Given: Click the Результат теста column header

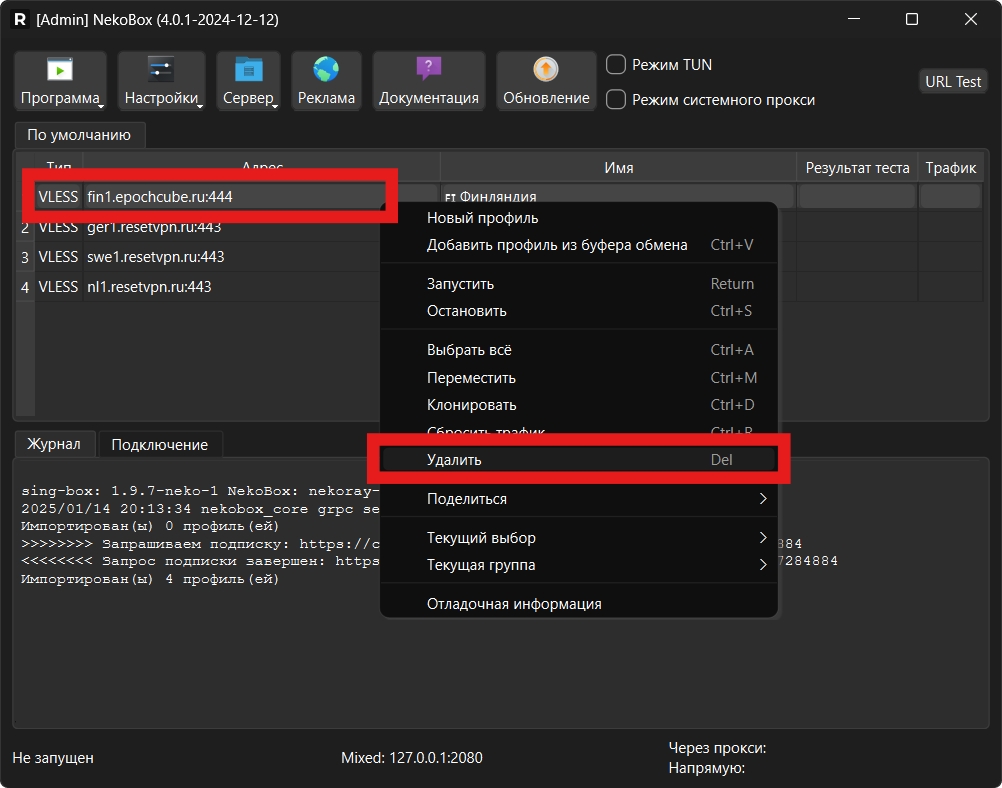Looking at the screenshot, I should (857, 168).
